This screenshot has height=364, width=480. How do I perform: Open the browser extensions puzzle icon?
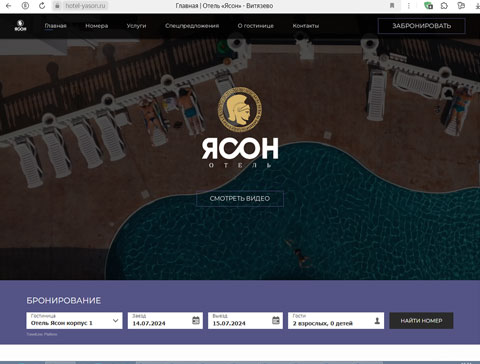tap(444, 6)
